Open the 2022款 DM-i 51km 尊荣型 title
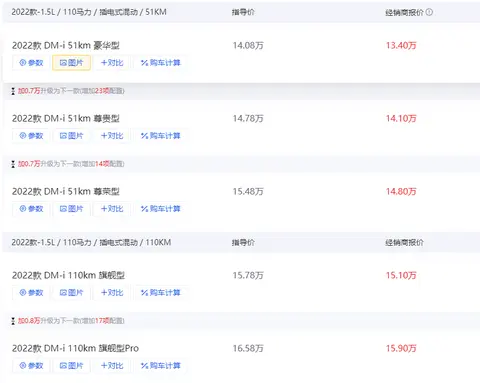This screenshot has width=480, height=383. pos(66,191)
